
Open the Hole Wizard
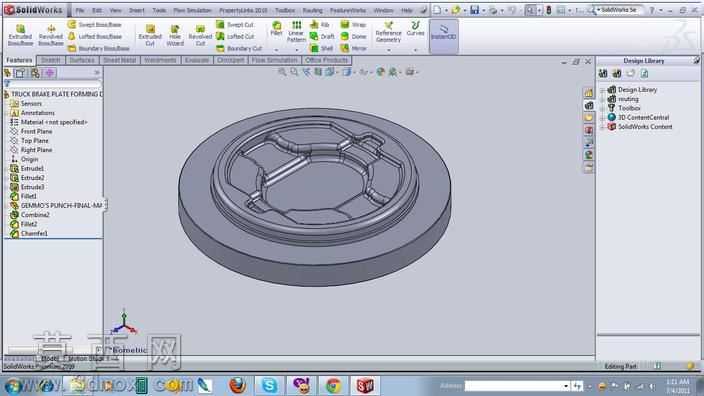pyautogui.click(x=175, y=35)
